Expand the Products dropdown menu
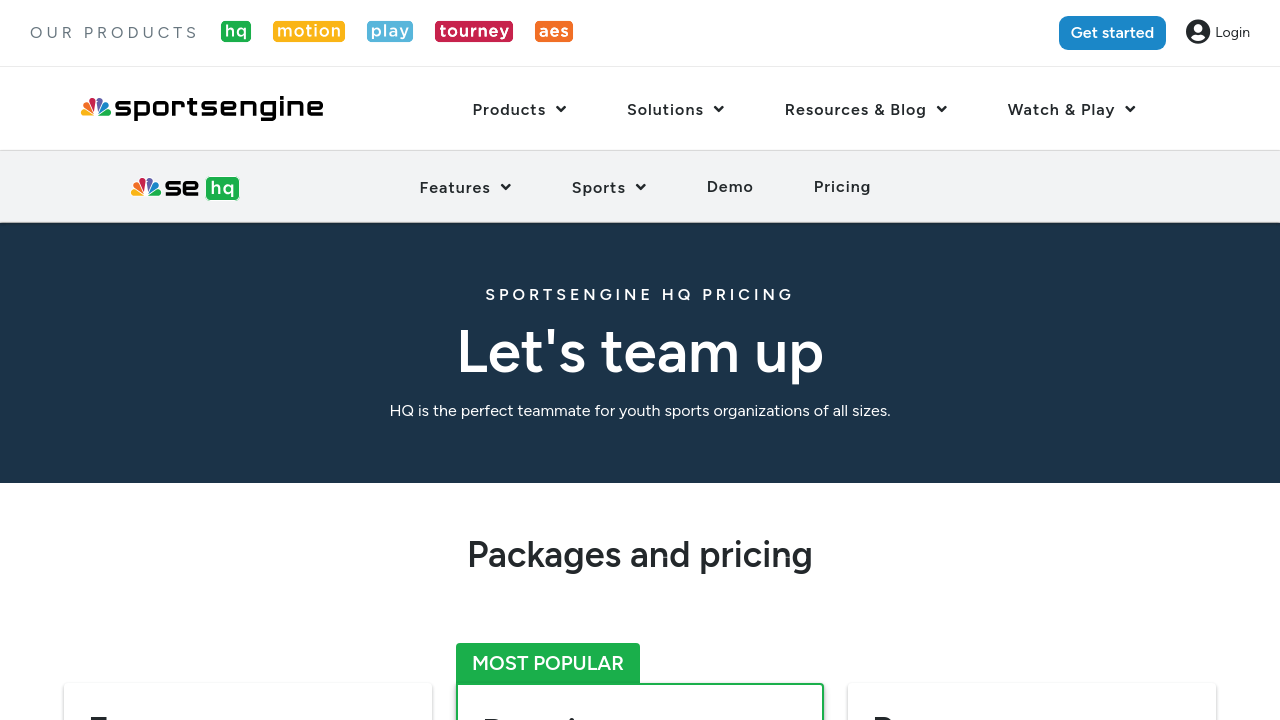Screen dimensions: 1280x720 519,110
